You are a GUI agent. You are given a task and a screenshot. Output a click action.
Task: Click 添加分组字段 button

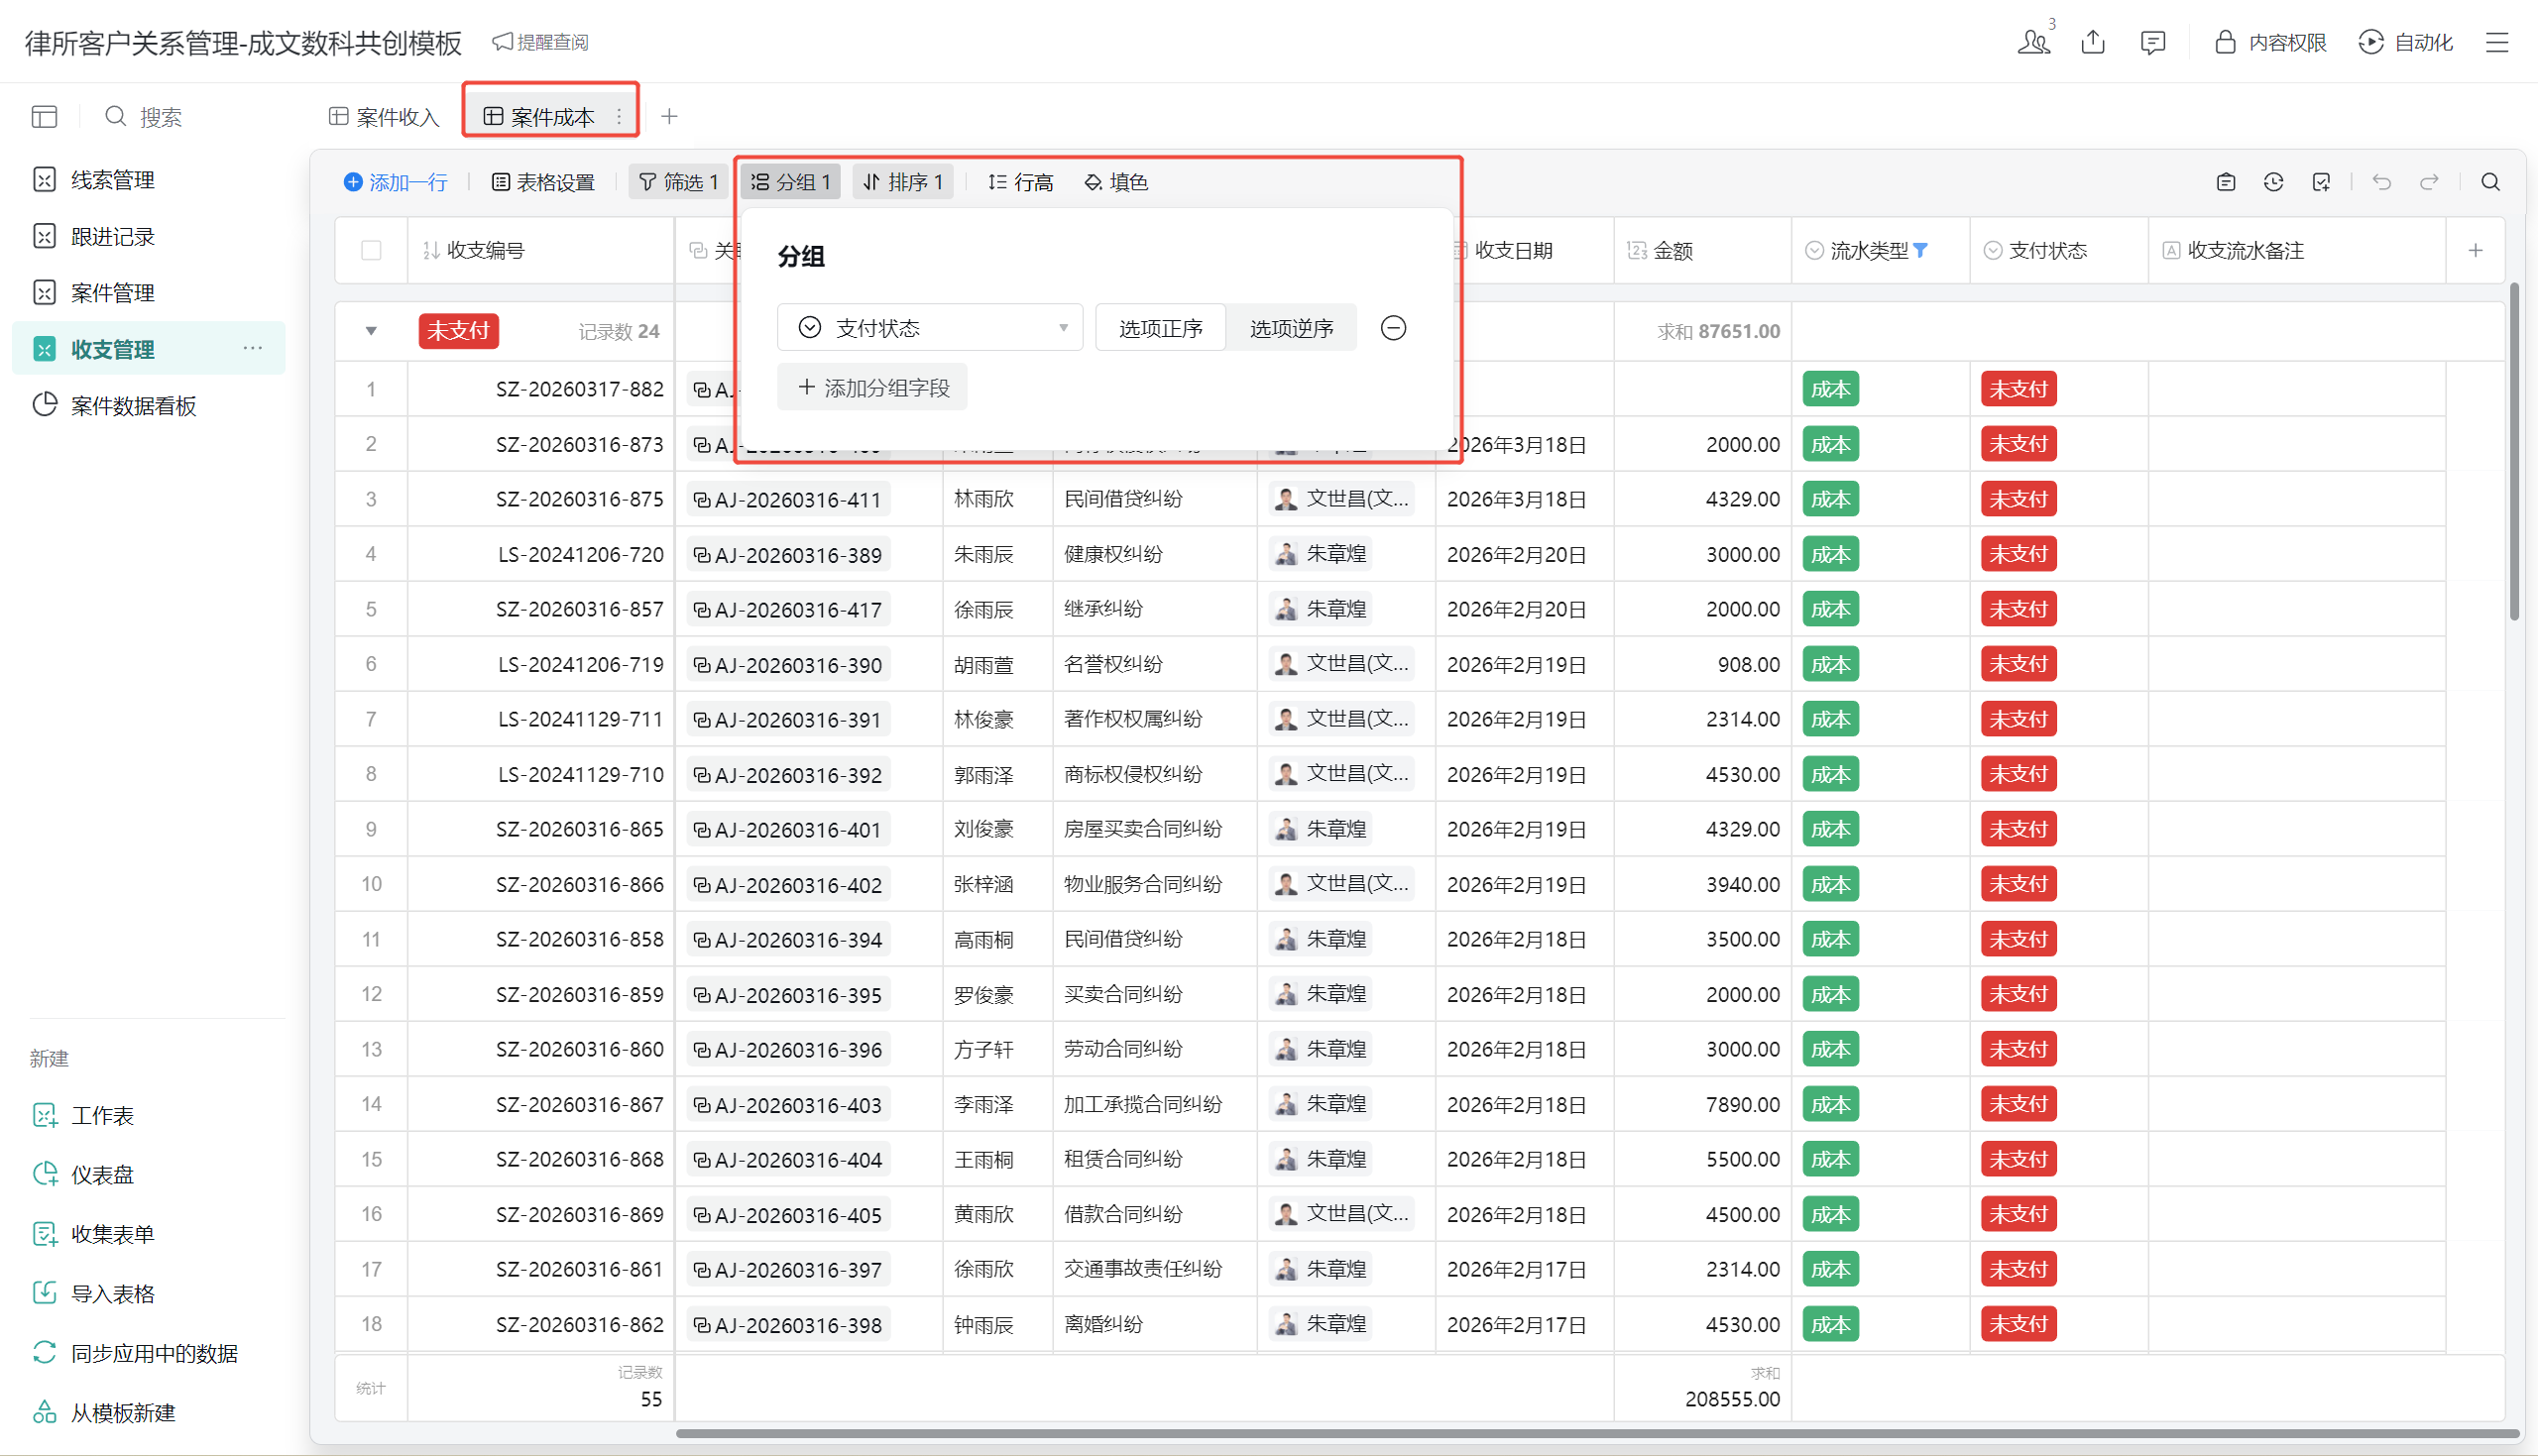(872, 388)
